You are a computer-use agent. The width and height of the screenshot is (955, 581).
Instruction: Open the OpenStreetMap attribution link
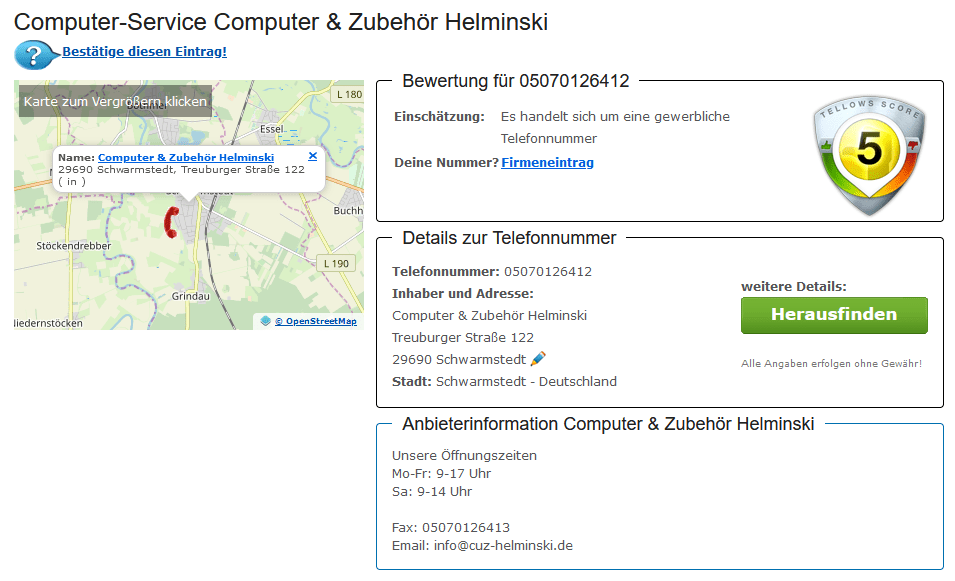pyautogui.click(x=315, y=321)
